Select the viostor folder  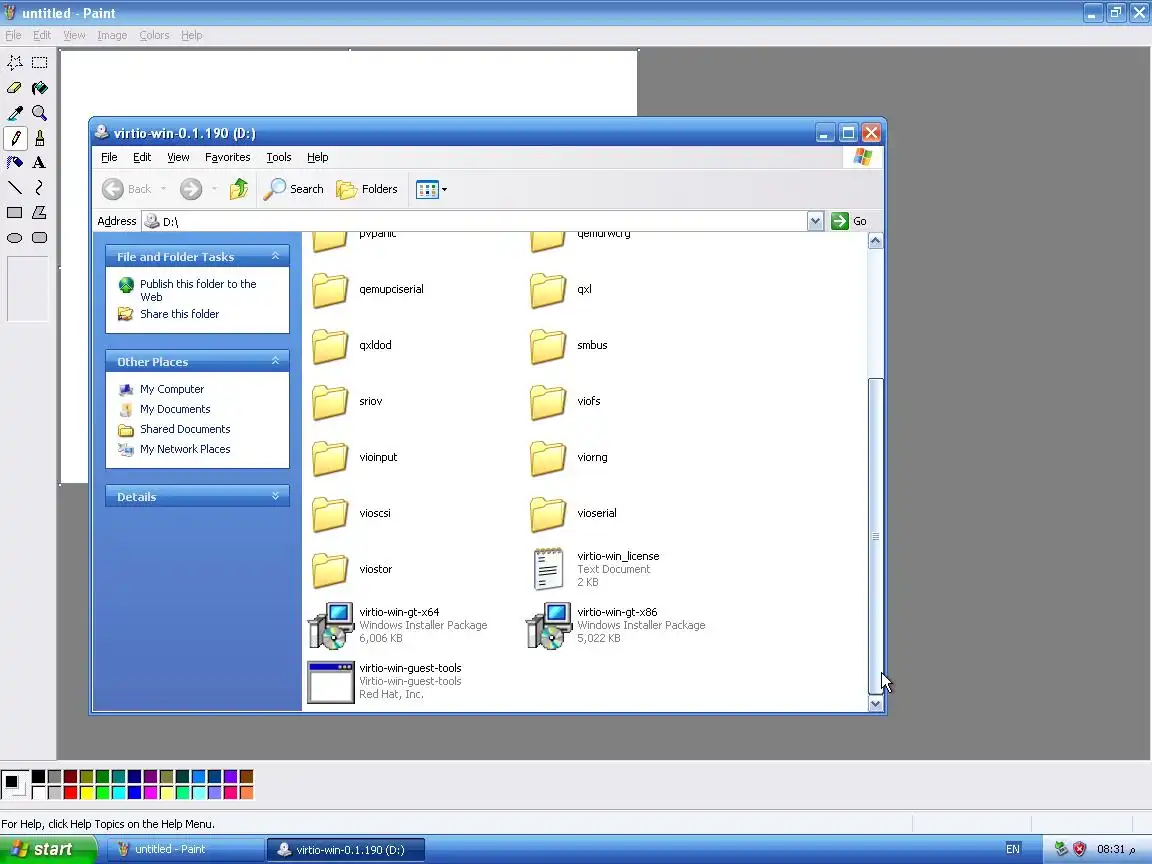(351, 569)
